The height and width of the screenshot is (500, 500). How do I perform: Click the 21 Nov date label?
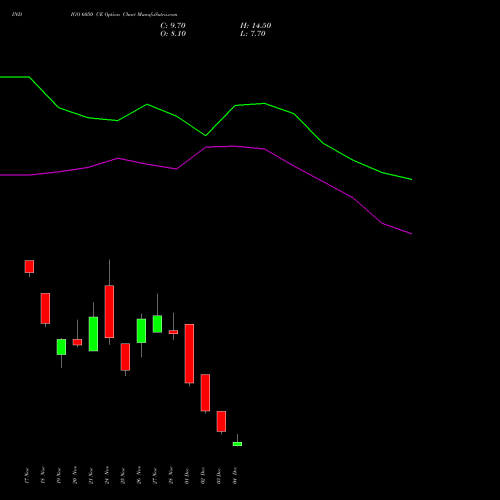[91, 475]
